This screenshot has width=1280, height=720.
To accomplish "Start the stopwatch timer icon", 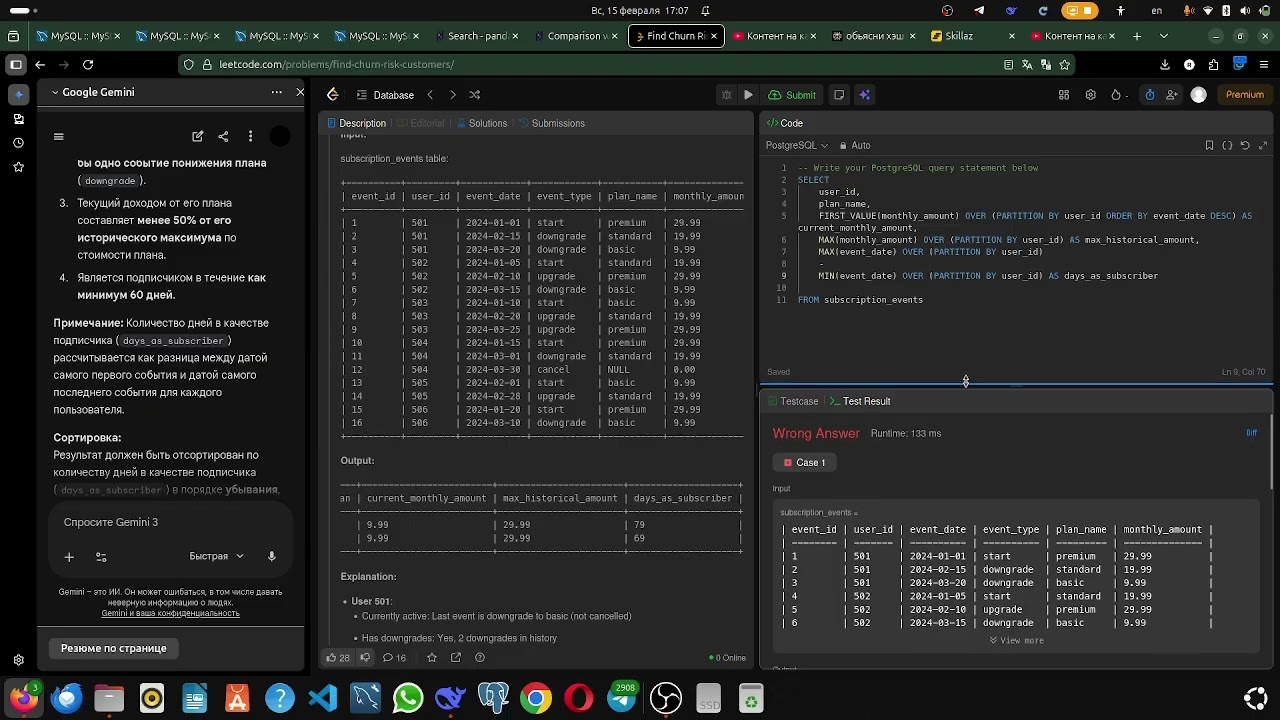I will pos(1150,95).
